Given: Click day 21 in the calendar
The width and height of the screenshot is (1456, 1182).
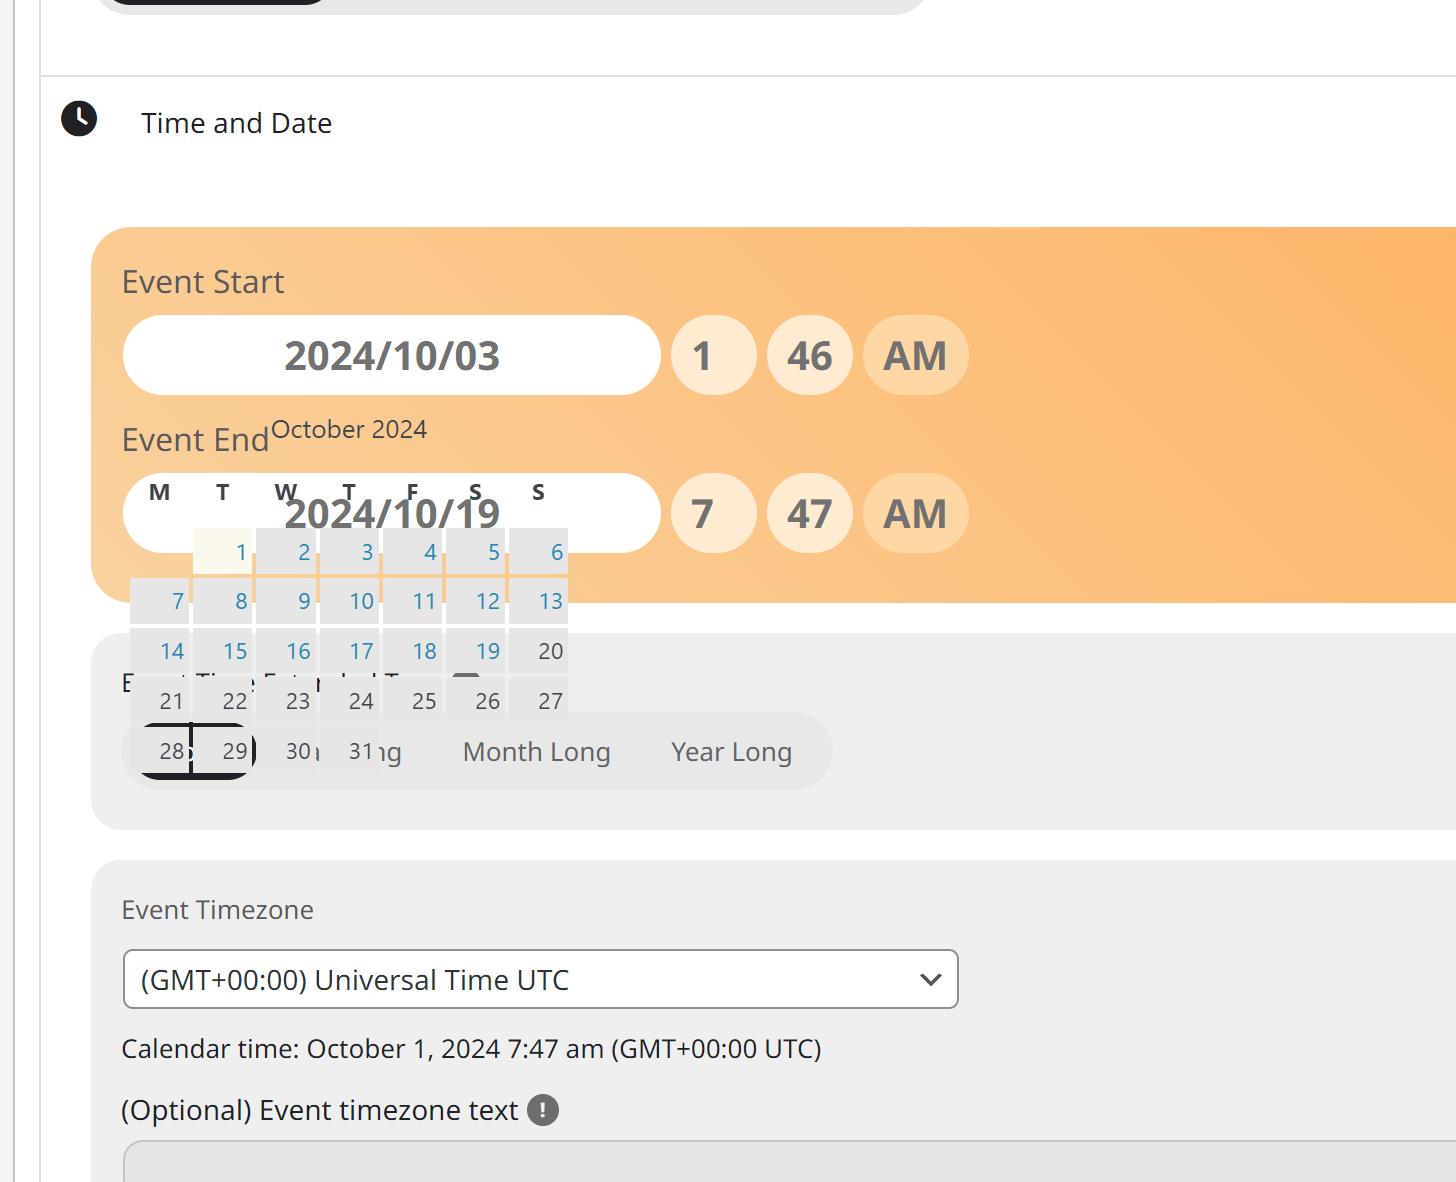Looking at the screenshot, I should pos(160,701).
